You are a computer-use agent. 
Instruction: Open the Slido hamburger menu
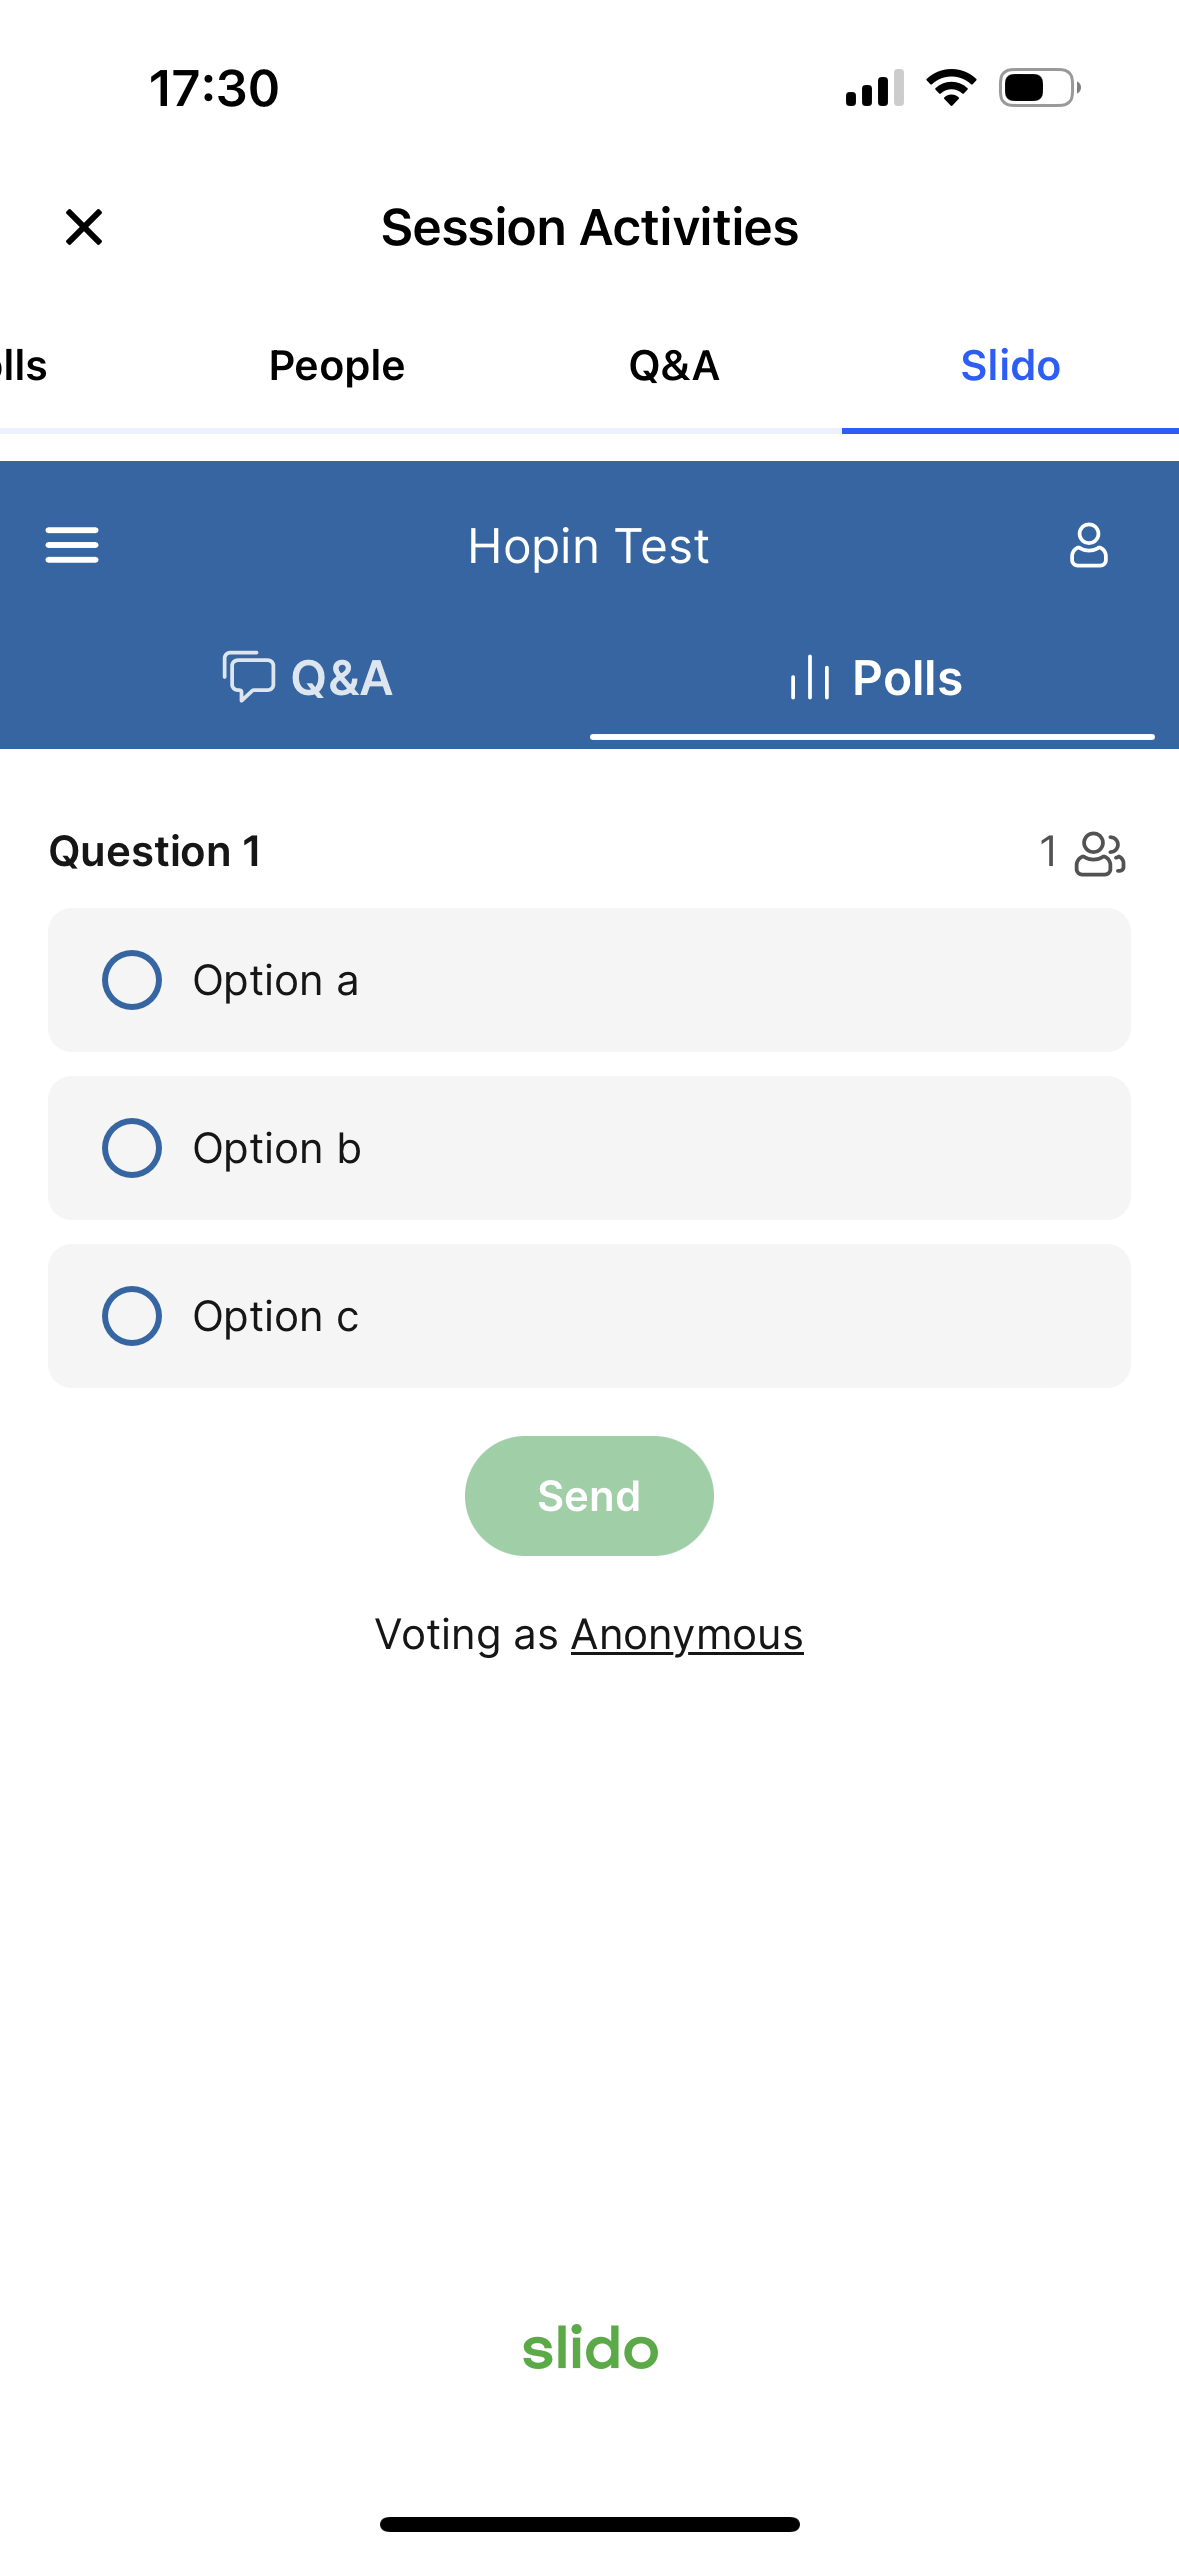(x=72, y=545)
